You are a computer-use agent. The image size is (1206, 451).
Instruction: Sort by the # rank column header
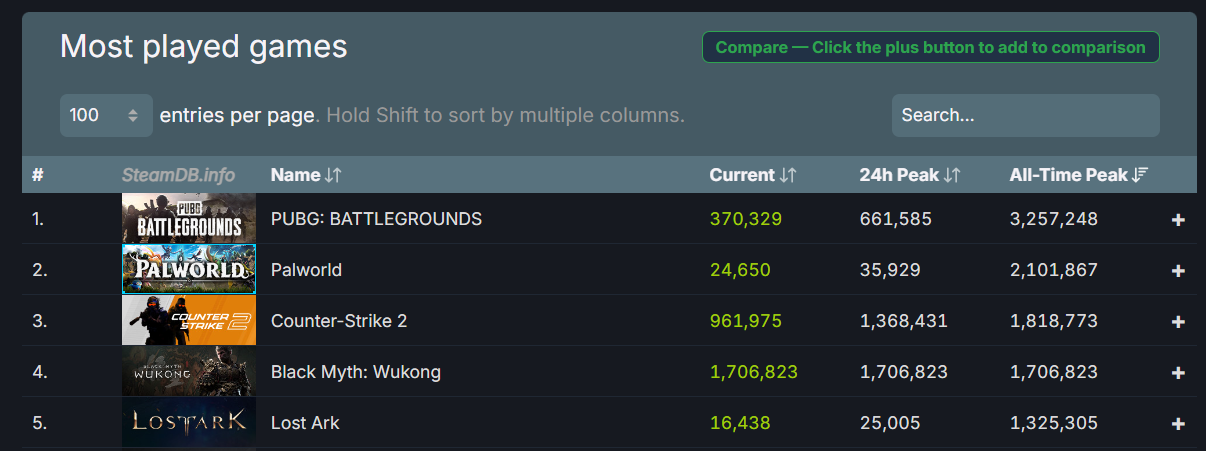point(38,175)
